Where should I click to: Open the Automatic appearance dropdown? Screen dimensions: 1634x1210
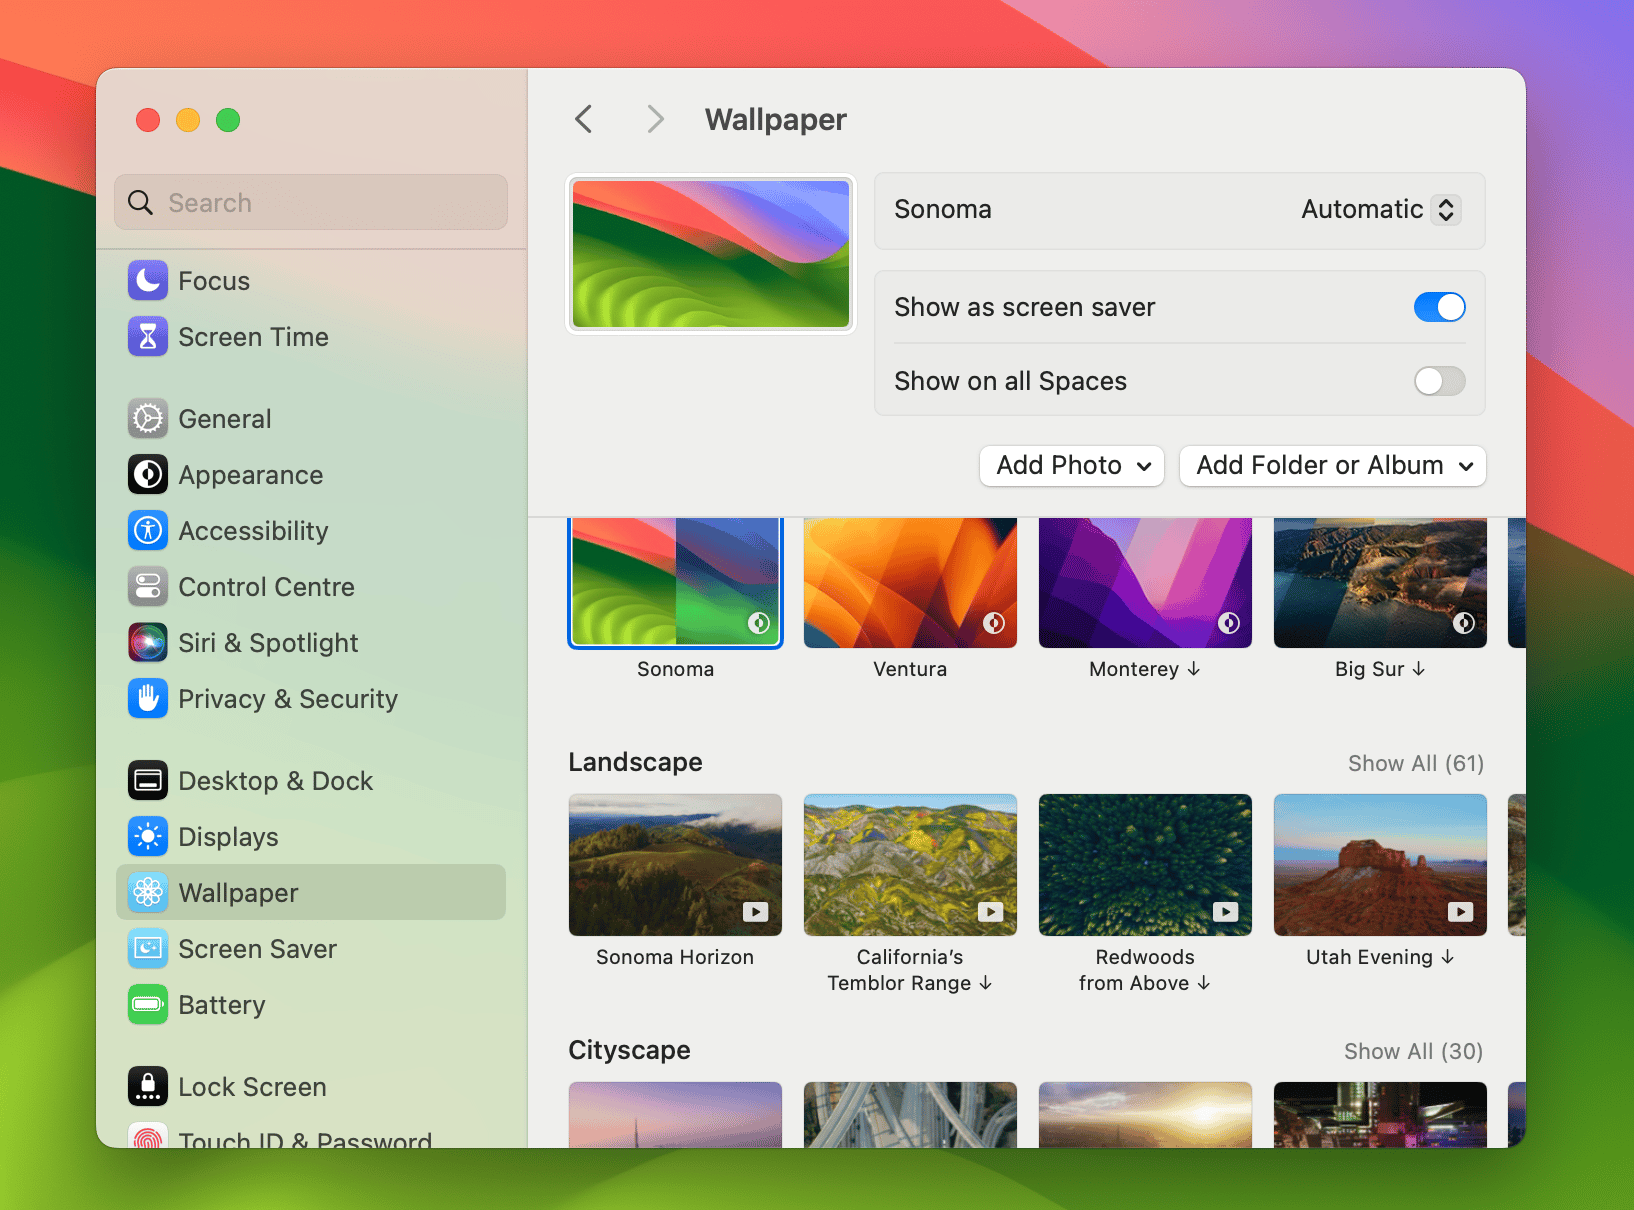[1381, 210]
